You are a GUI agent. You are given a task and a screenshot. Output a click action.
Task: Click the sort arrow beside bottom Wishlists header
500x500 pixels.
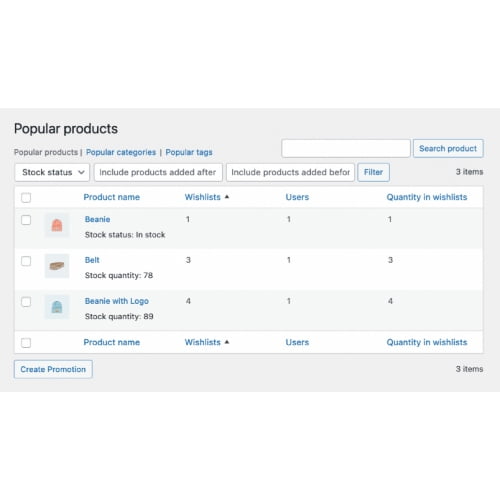227,342
